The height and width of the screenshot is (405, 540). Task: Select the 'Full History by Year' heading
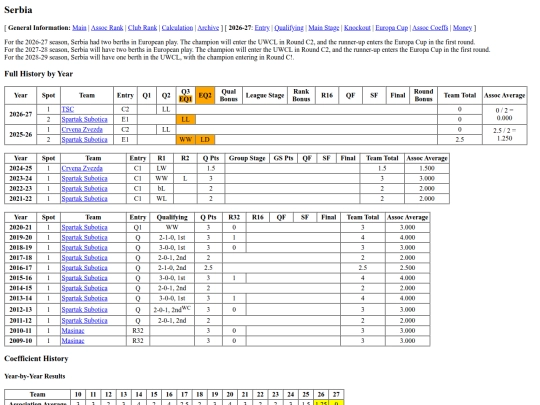click(x=39, y=74)
